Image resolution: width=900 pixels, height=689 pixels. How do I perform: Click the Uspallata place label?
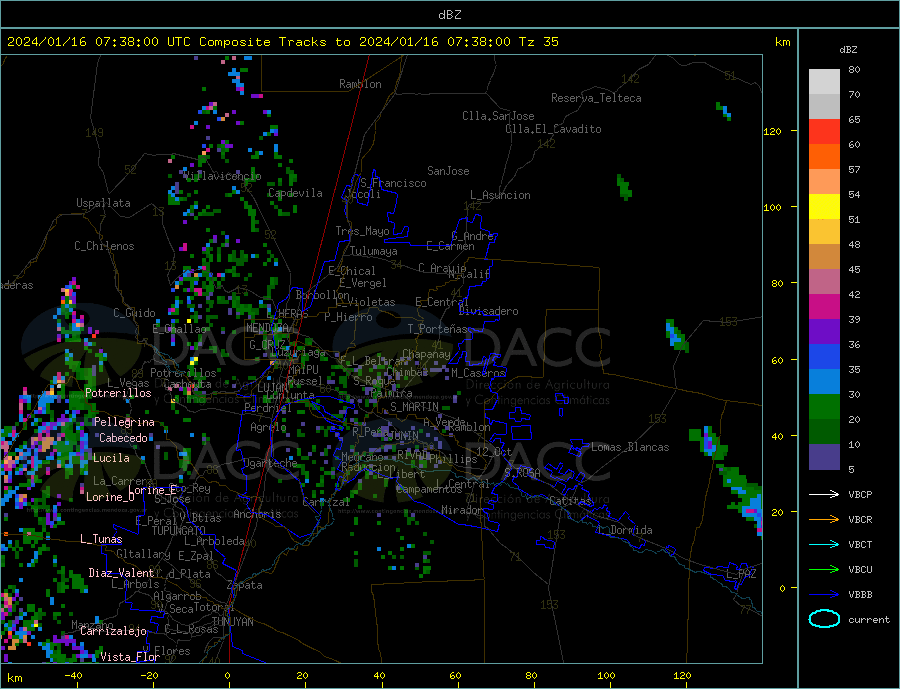pos(103,203)
